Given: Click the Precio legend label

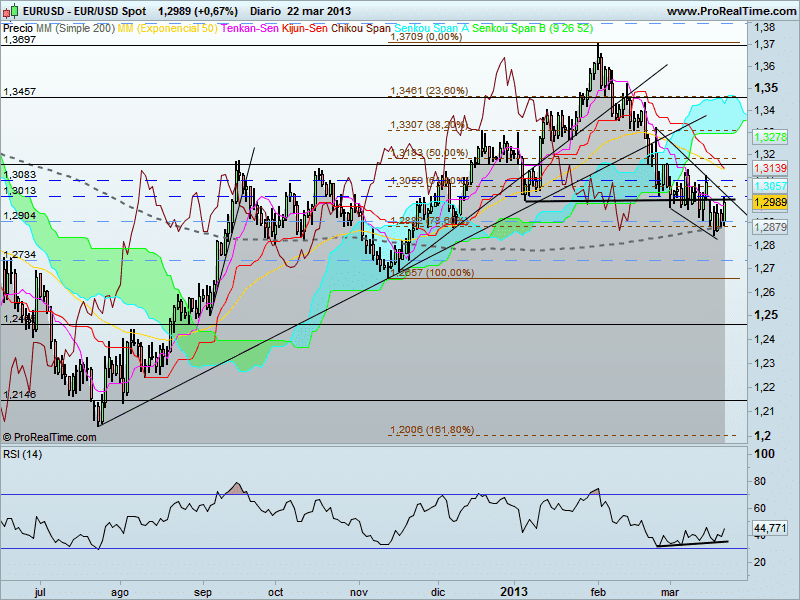Looking at the screenshot, I should click(18, 29).
